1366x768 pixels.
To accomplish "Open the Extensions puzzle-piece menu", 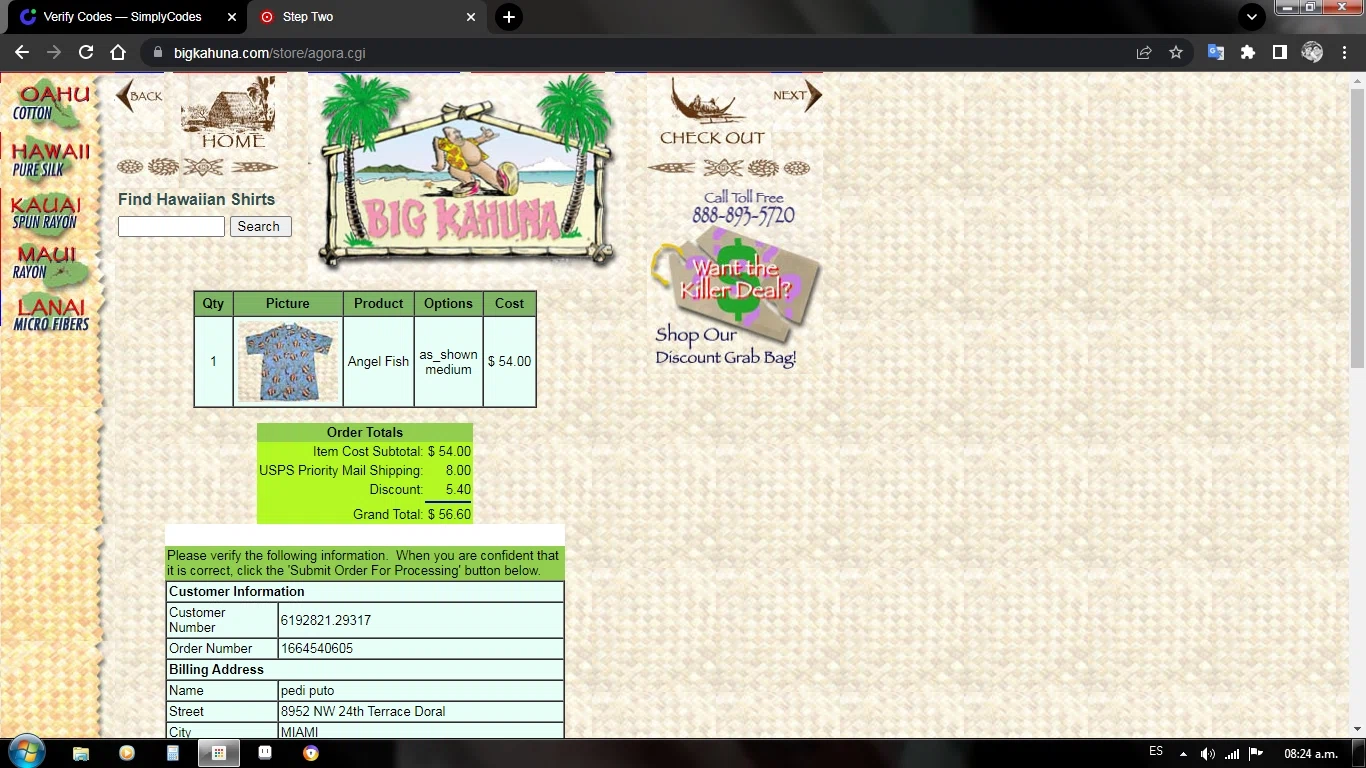I will [x=1248, y=52].
